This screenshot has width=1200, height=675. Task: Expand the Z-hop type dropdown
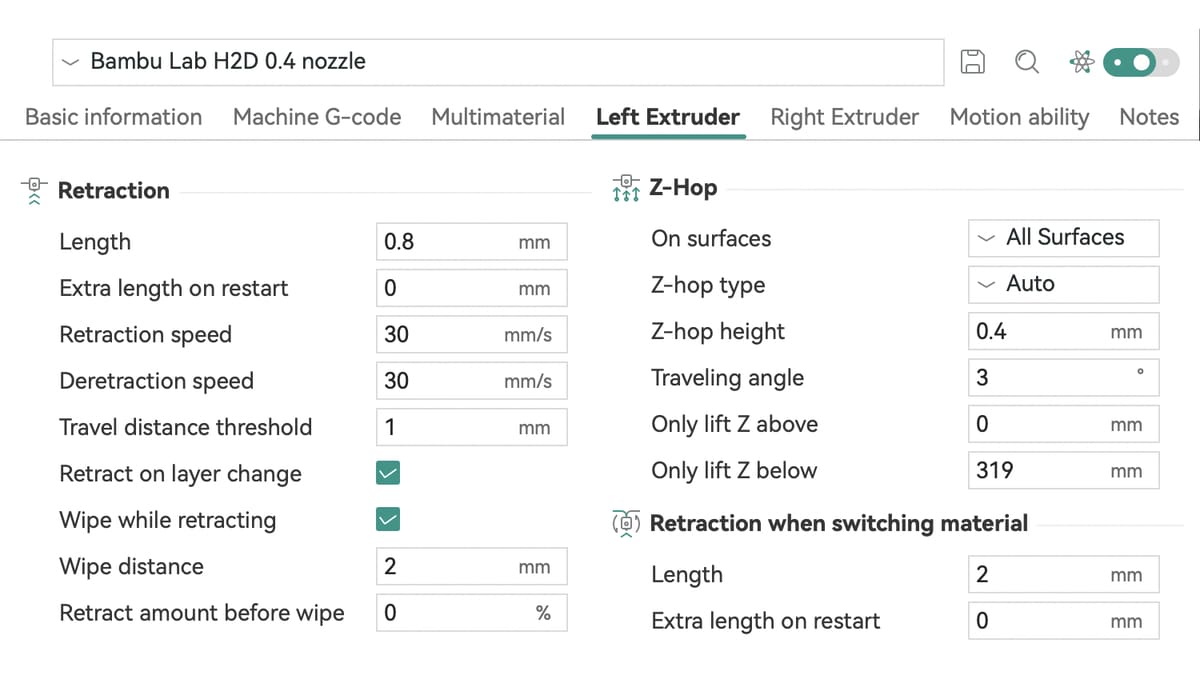pyautogui.click(x=1064, y=284)
